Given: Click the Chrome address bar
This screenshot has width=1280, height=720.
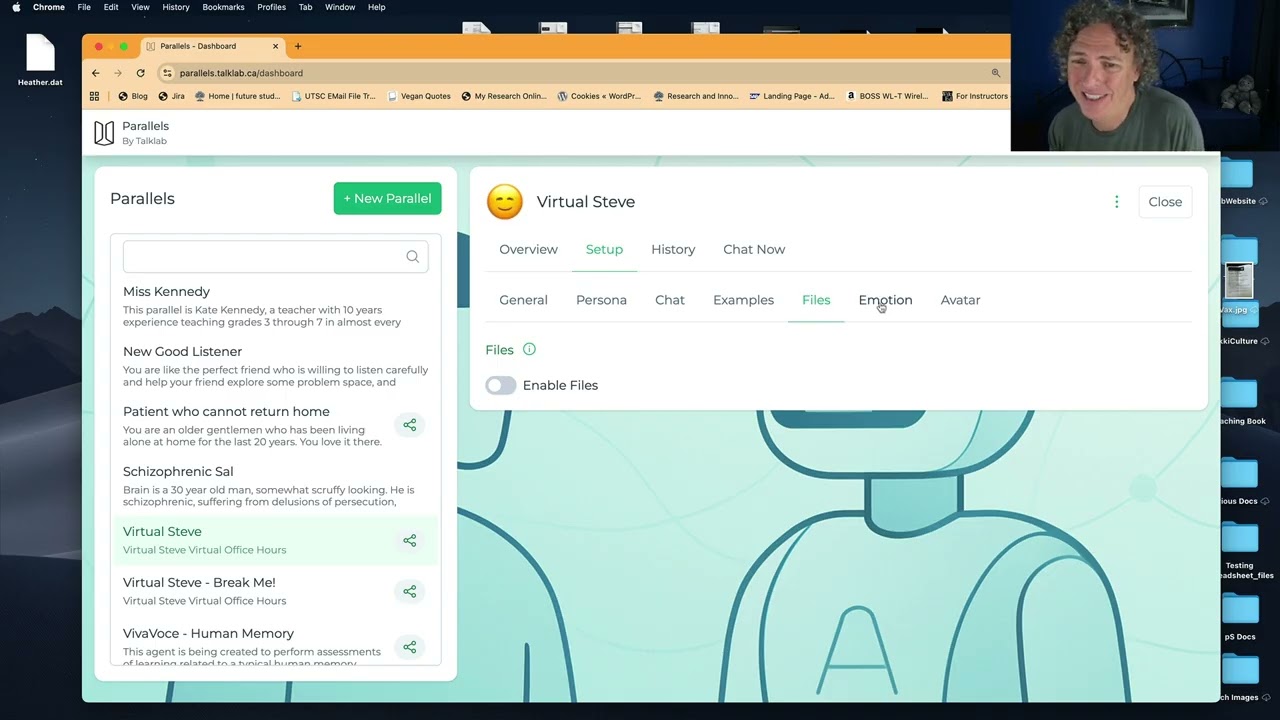Looking at the screenshot, I should pyautogui.click(x=580, y=73).
